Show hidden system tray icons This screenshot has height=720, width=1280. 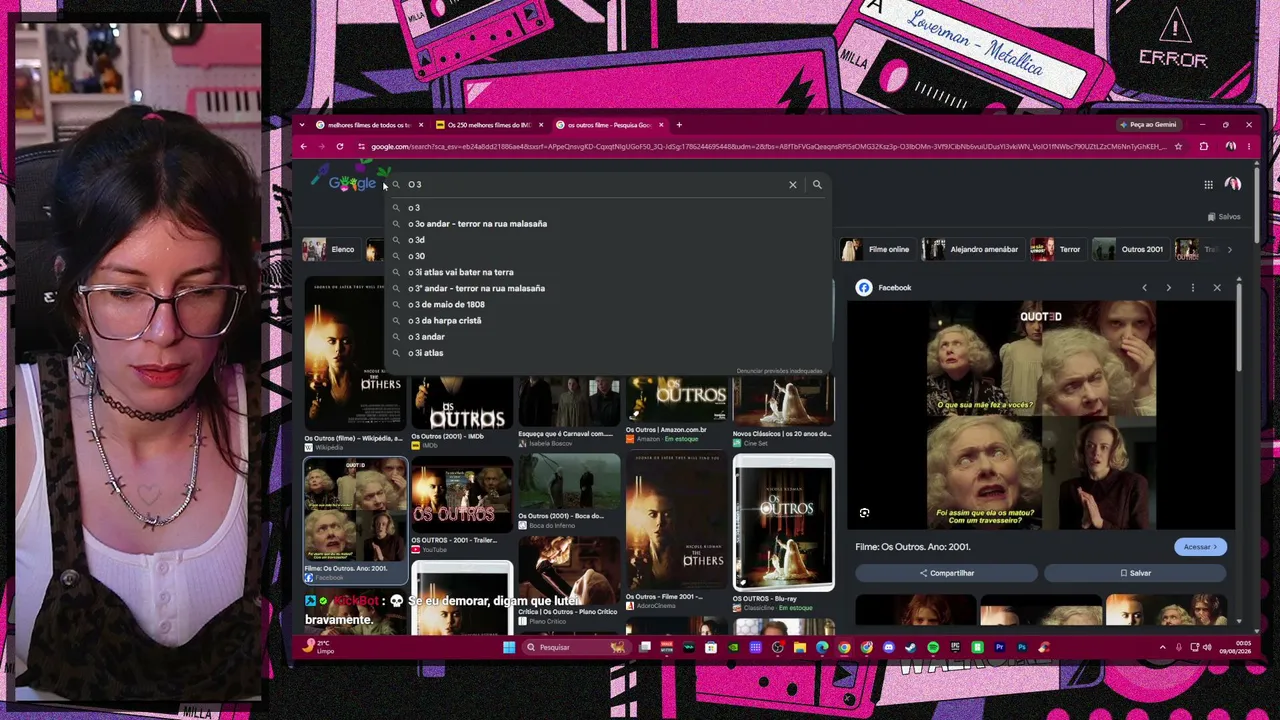pos(1162,647)
